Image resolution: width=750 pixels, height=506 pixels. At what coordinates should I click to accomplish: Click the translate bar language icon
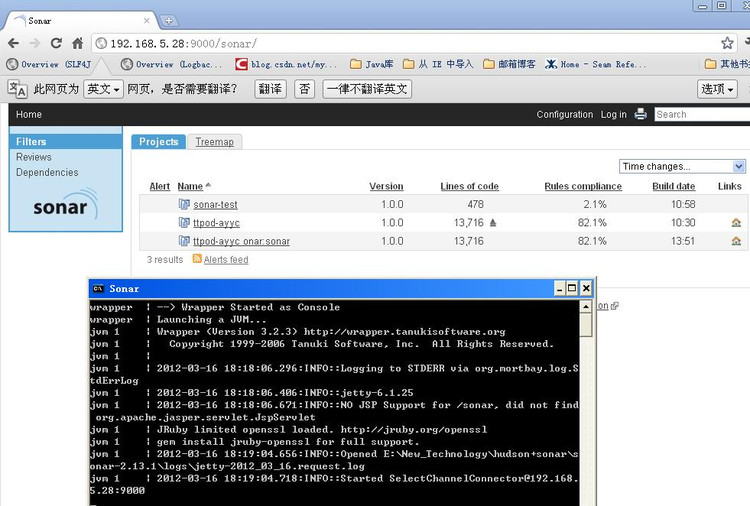pos(18,89)
